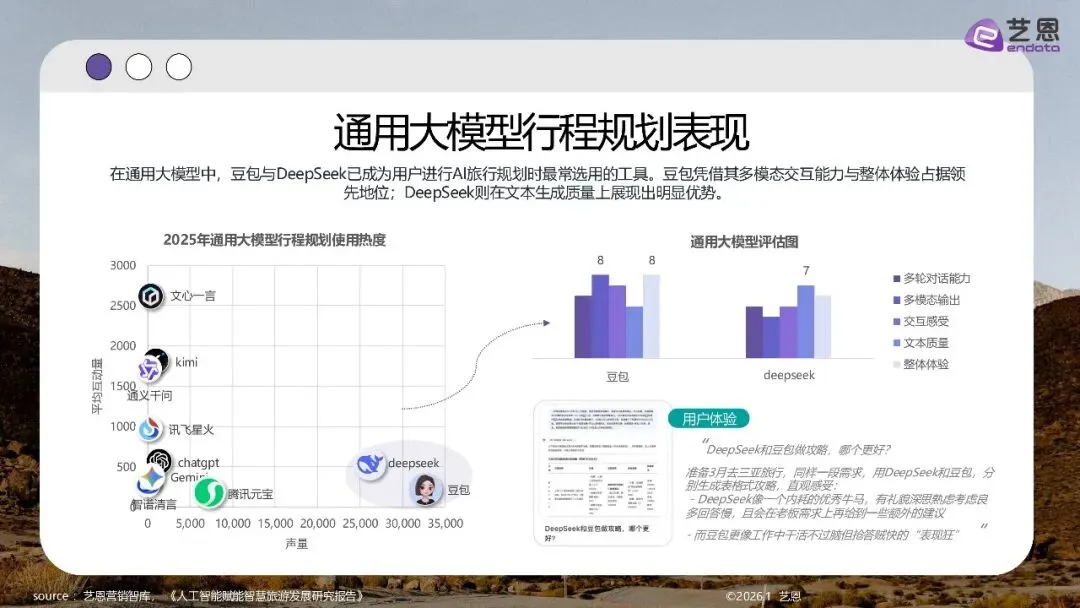Click the 整体体验 legend swatch
The width and height of the screenshot is (1080, 608).
coord(897,364)
